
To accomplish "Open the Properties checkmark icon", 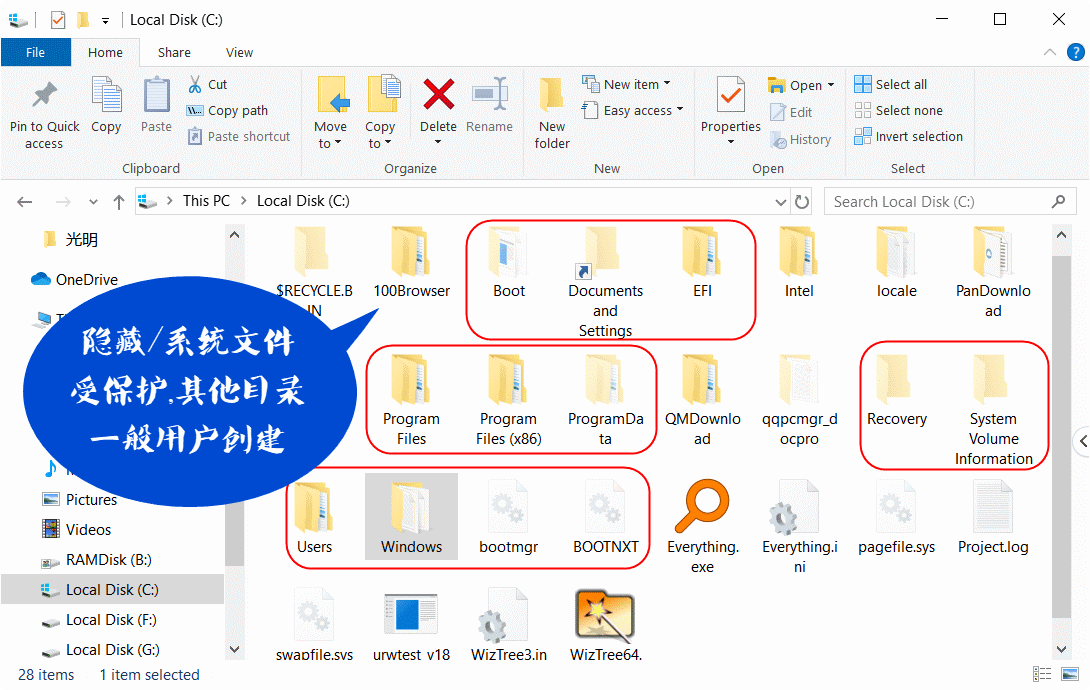I will [x=731, y=95].
